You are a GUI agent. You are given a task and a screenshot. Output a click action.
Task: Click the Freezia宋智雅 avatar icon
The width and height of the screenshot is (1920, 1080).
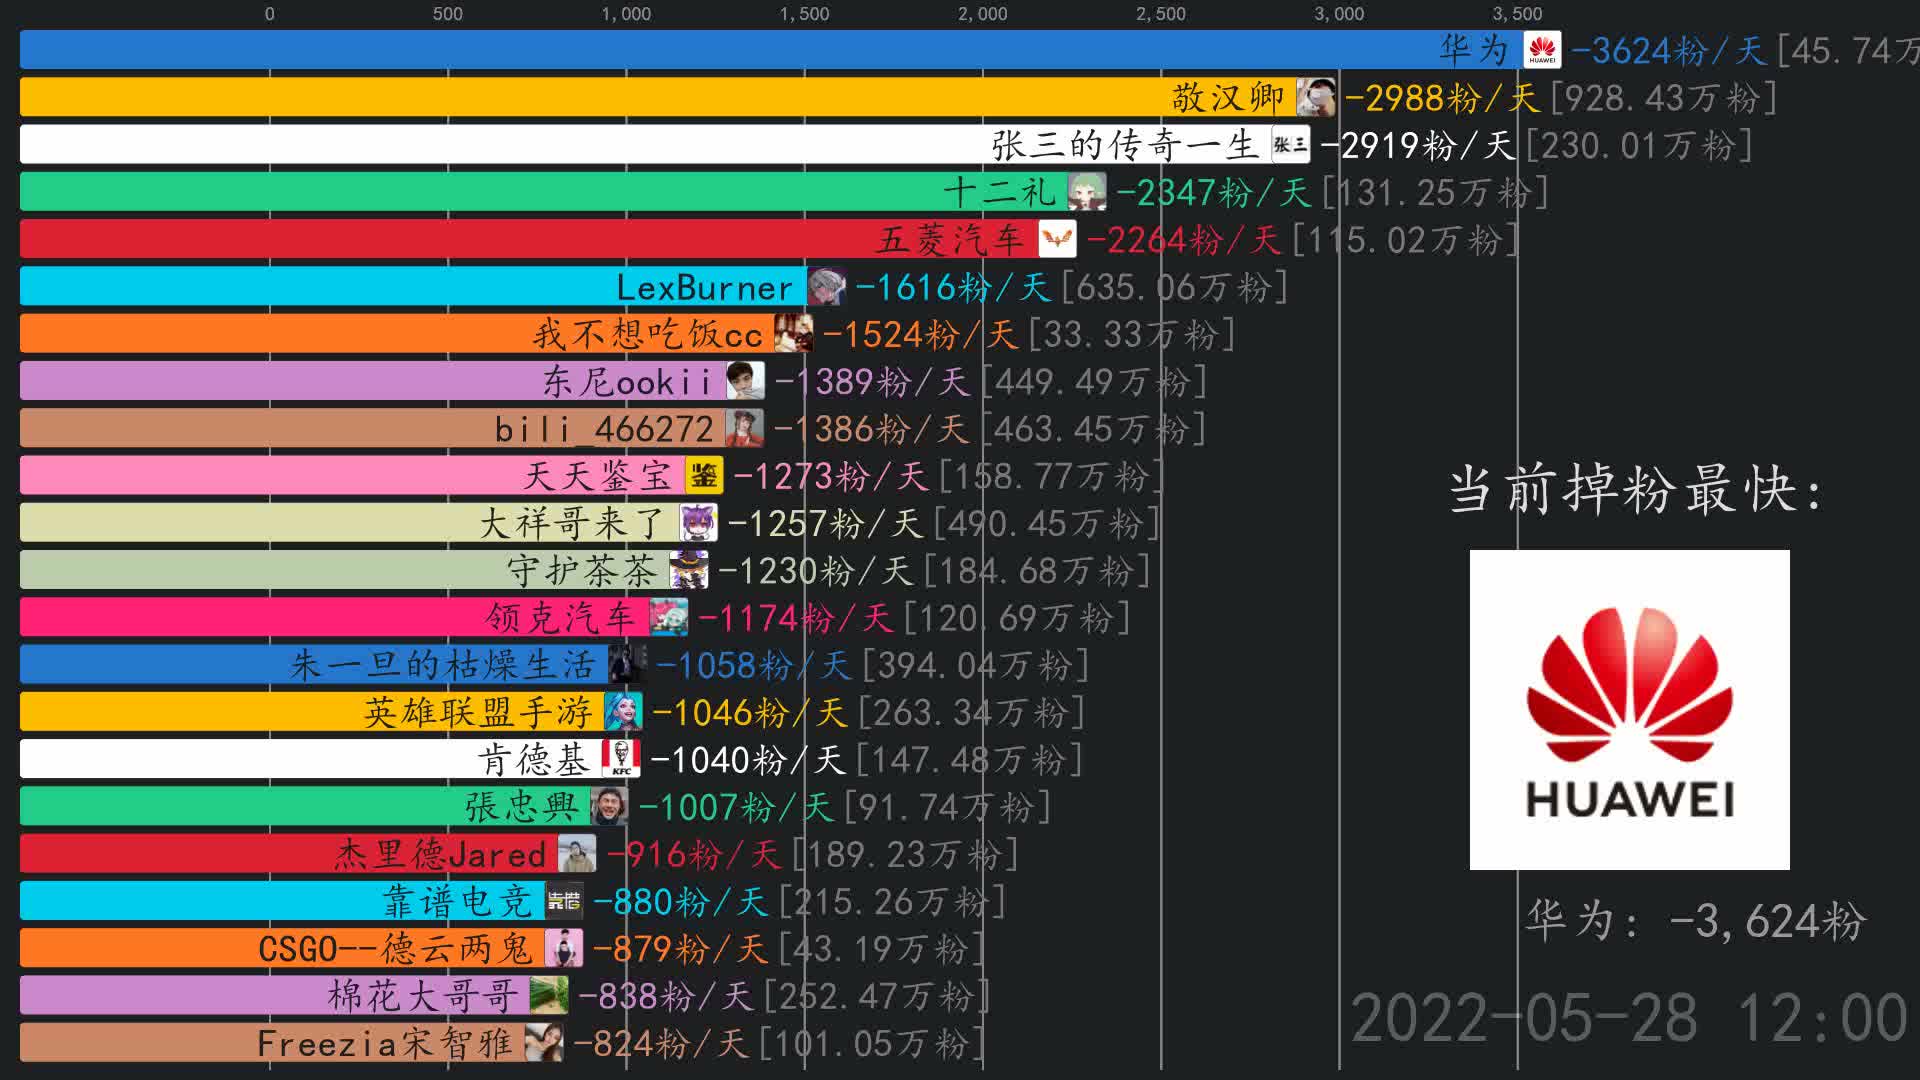544,1043
